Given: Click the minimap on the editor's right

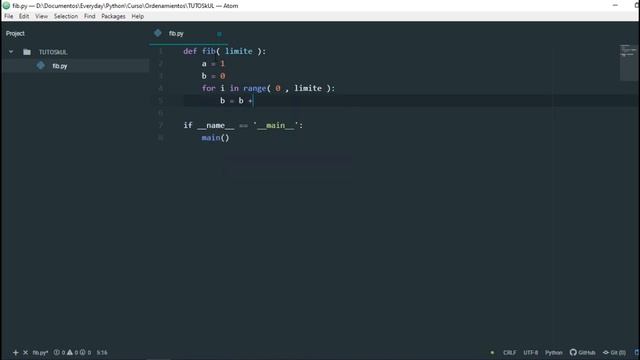Looking at the screenshot, I should 628,62.
